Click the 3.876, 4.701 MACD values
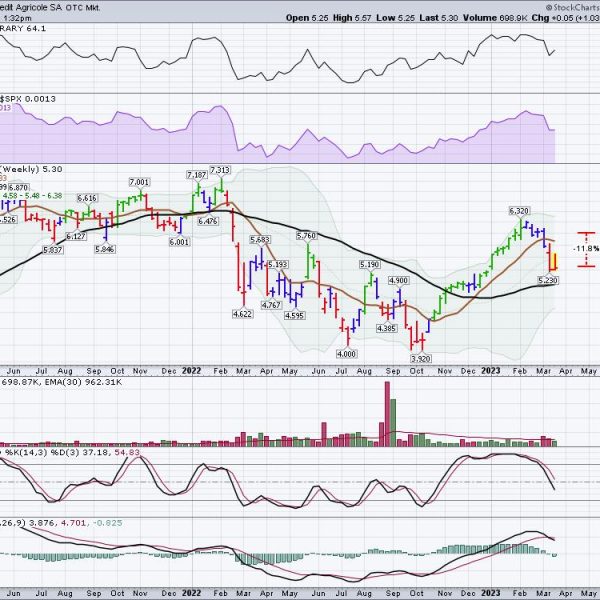Viewport: 600px width, 600px height. coord(58,523)
